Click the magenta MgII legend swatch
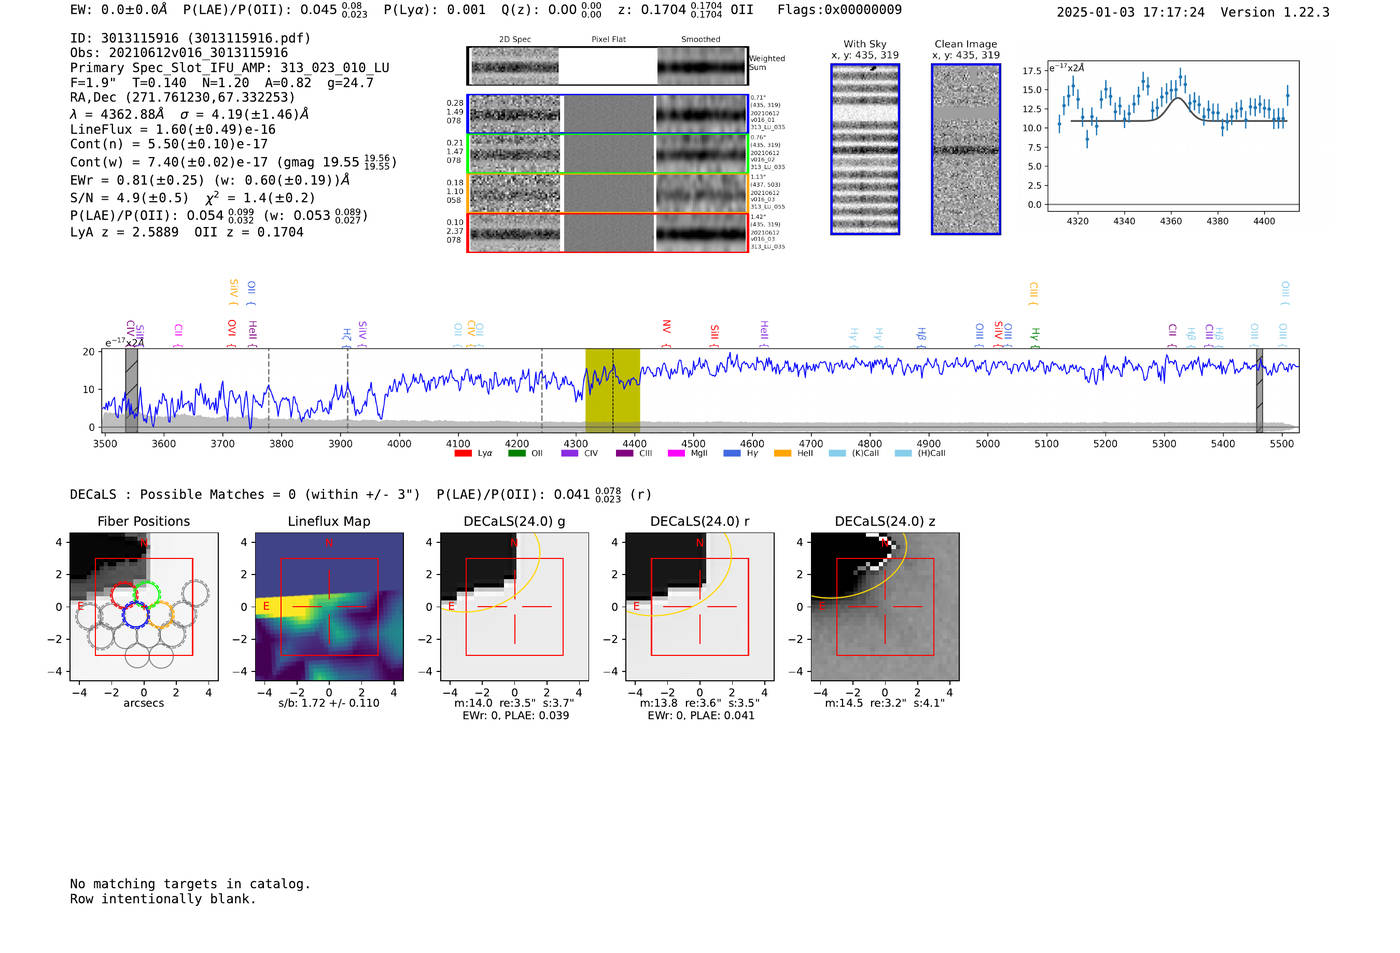 [675, 454]
